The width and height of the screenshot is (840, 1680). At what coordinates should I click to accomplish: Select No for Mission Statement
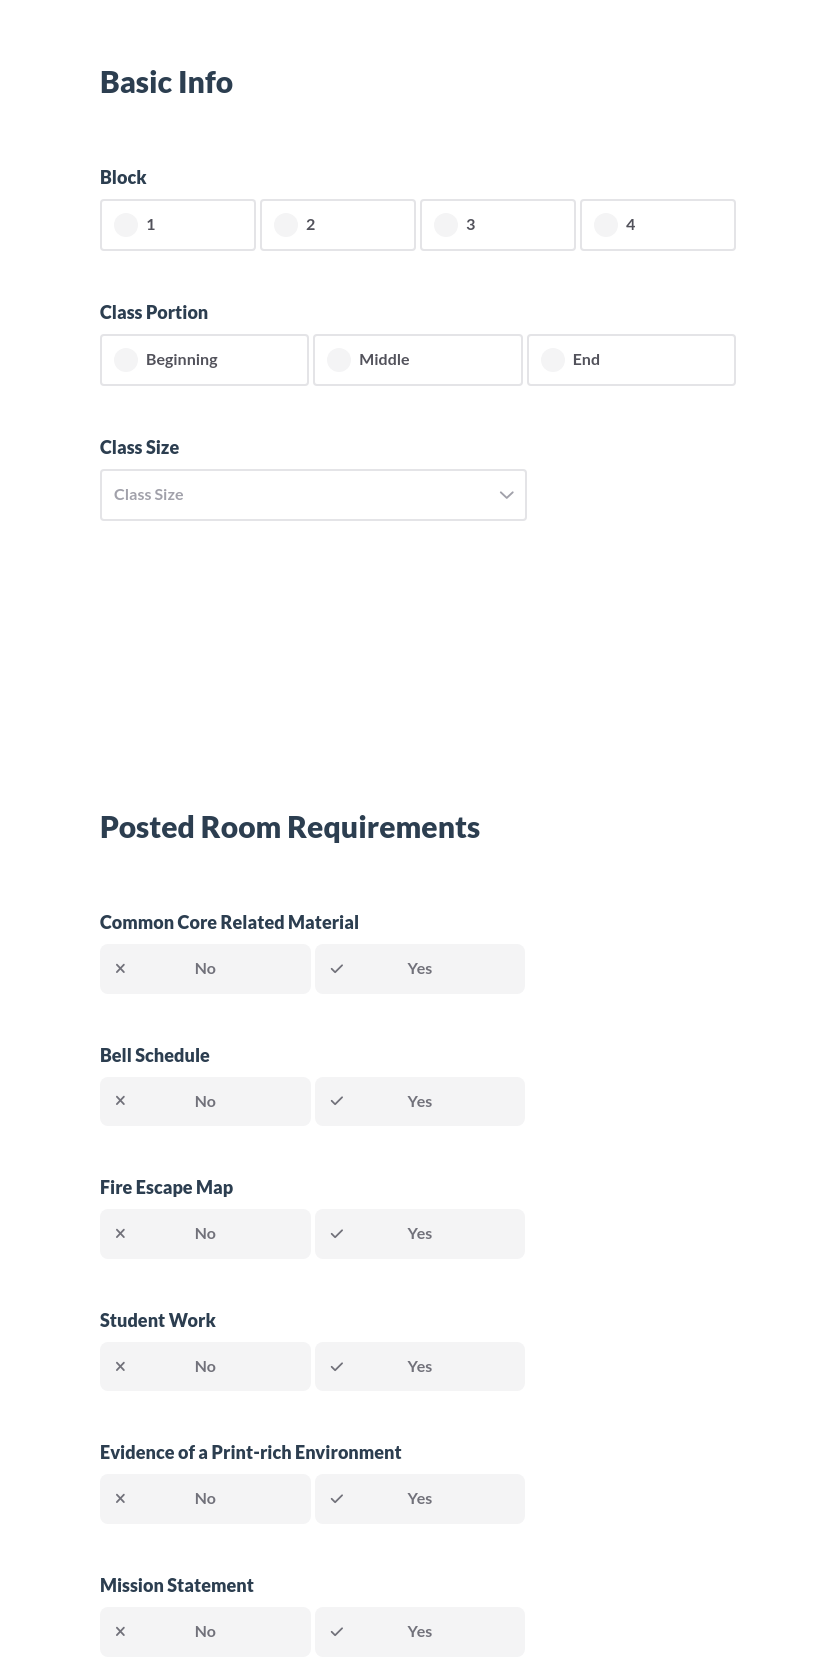coord(205,1631)
